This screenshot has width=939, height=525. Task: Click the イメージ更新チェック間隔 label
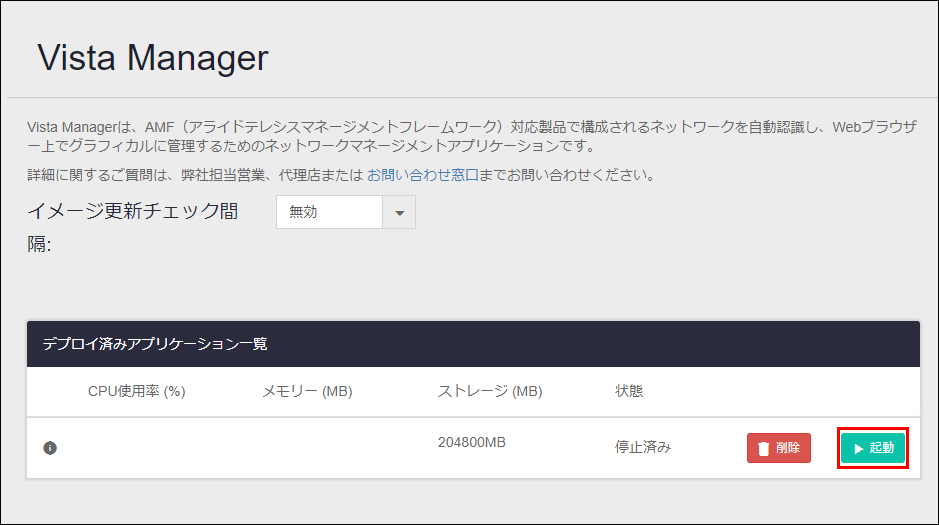point(132,227)
